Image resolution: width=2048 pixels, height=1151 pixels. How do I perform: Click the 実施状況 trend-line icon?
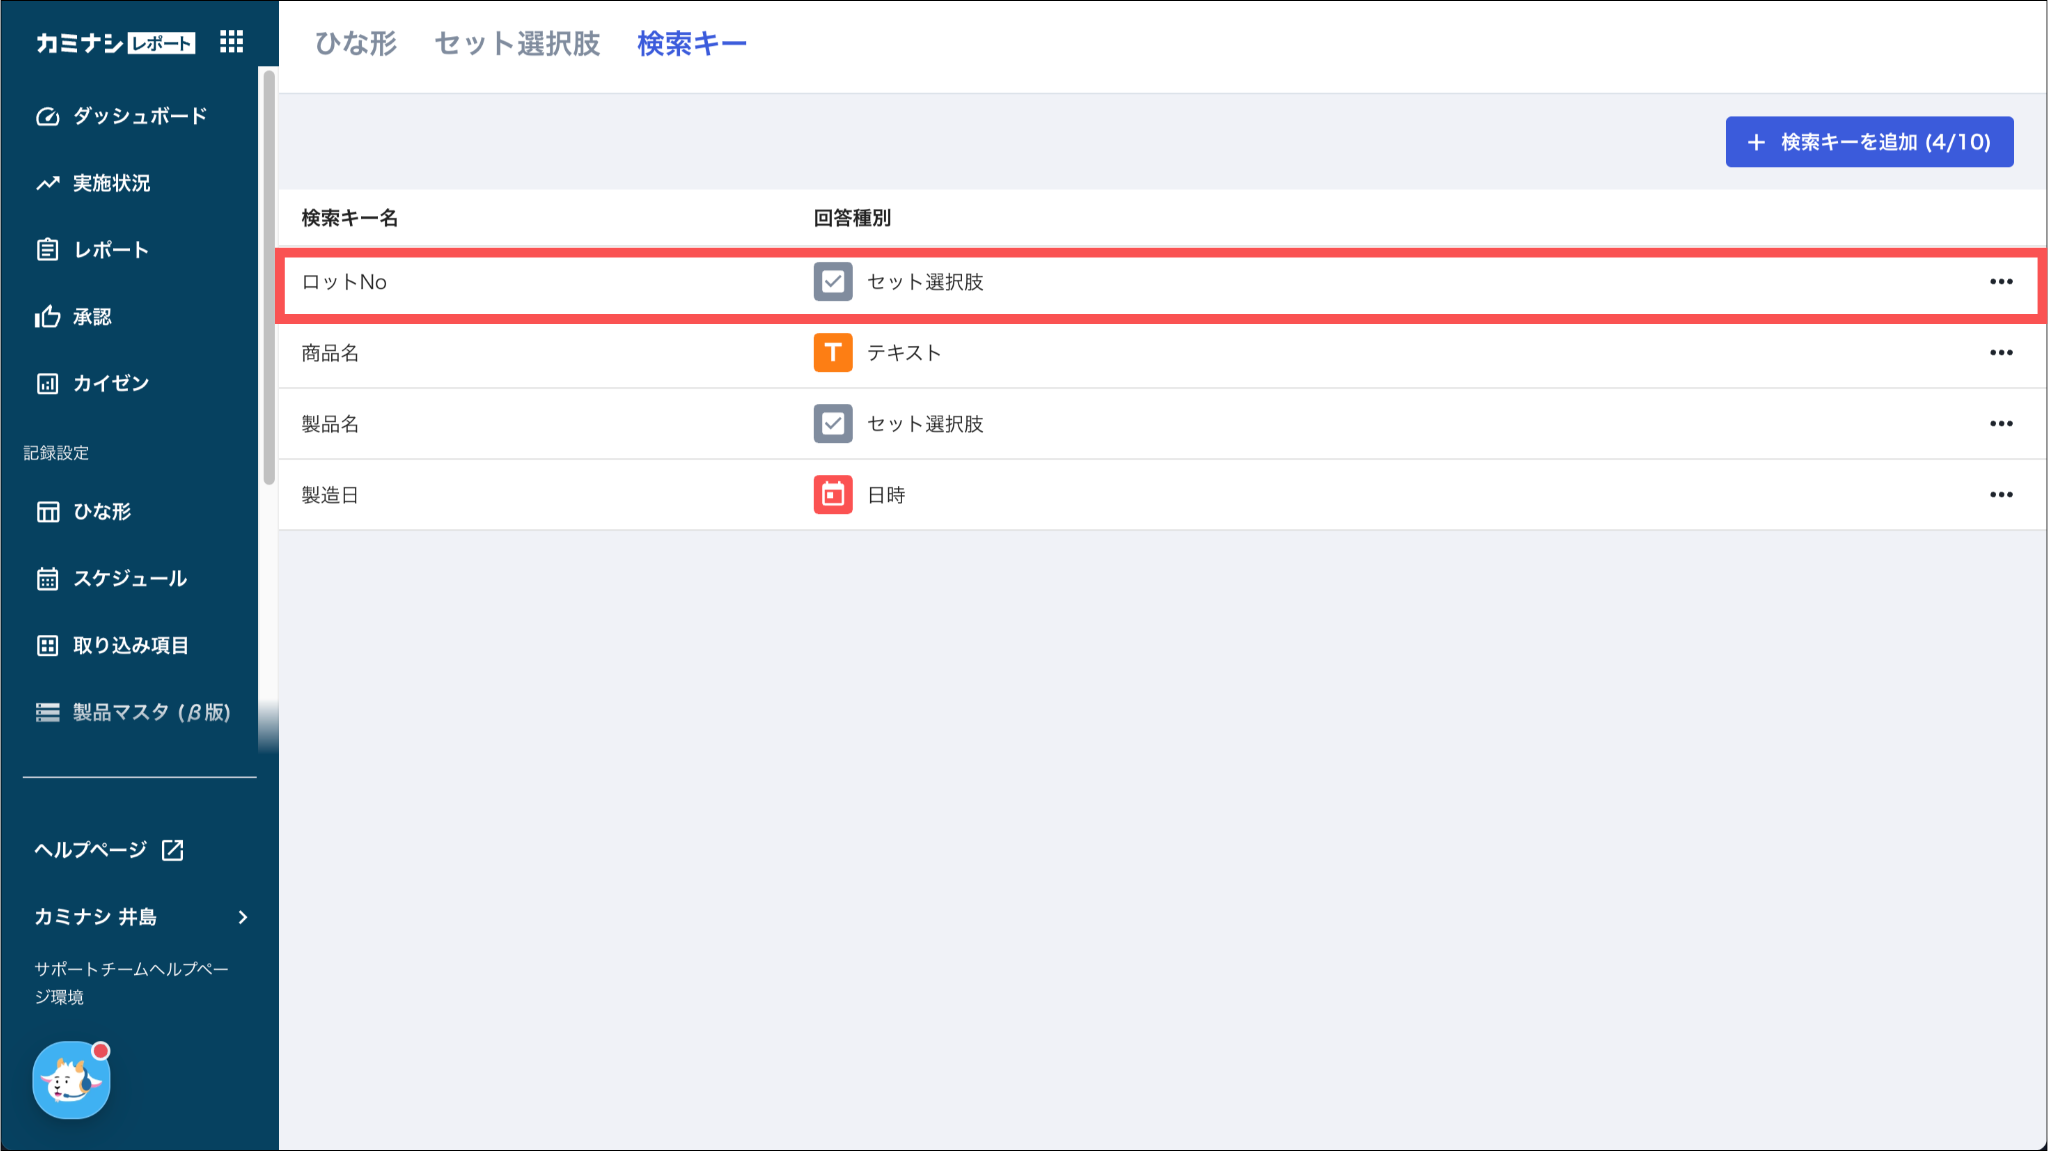[47, 183]
